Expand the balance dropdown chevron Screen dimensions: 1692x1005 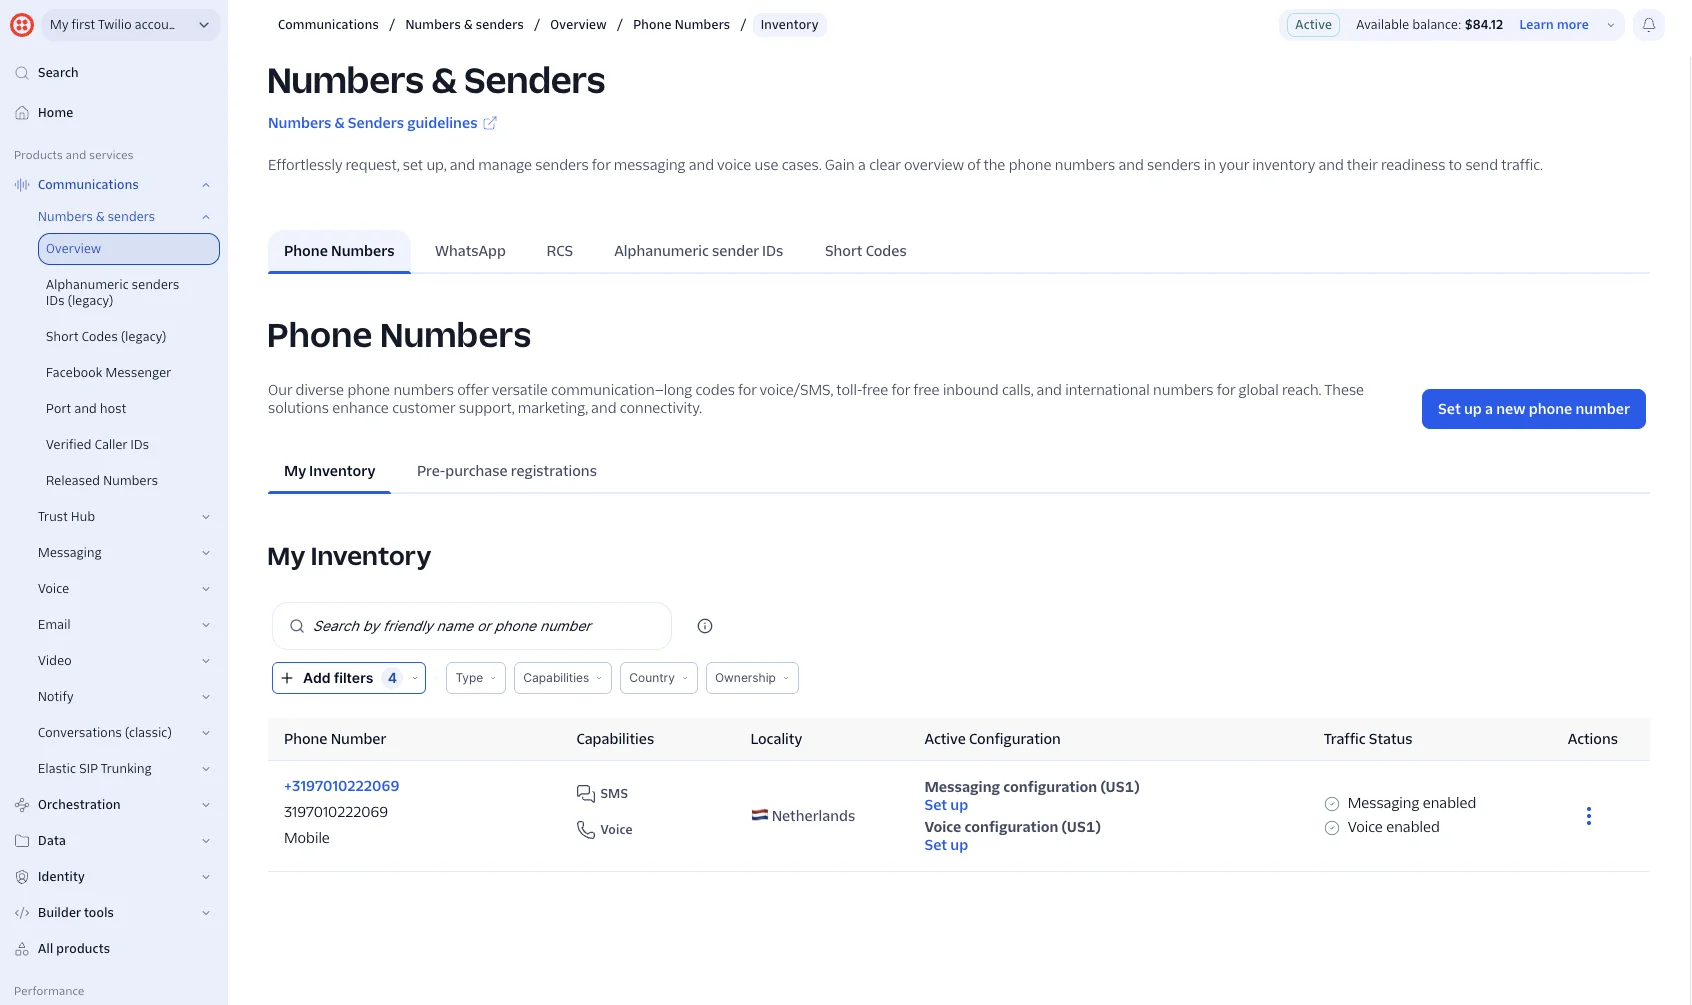coord(1610,25)
